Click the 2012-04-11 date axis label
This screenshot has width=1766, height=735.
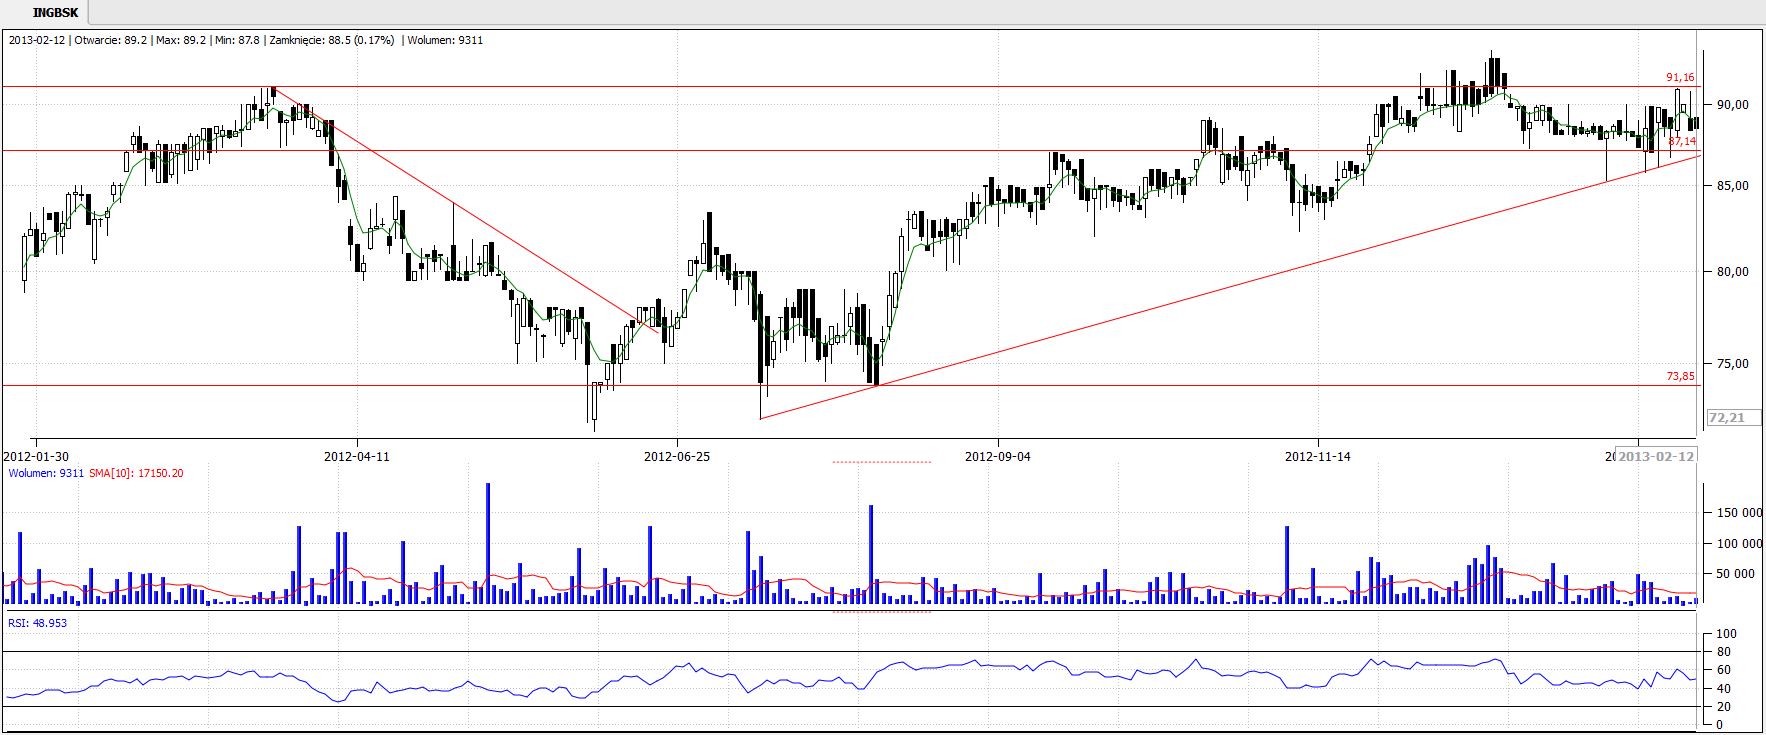[357, 456]
